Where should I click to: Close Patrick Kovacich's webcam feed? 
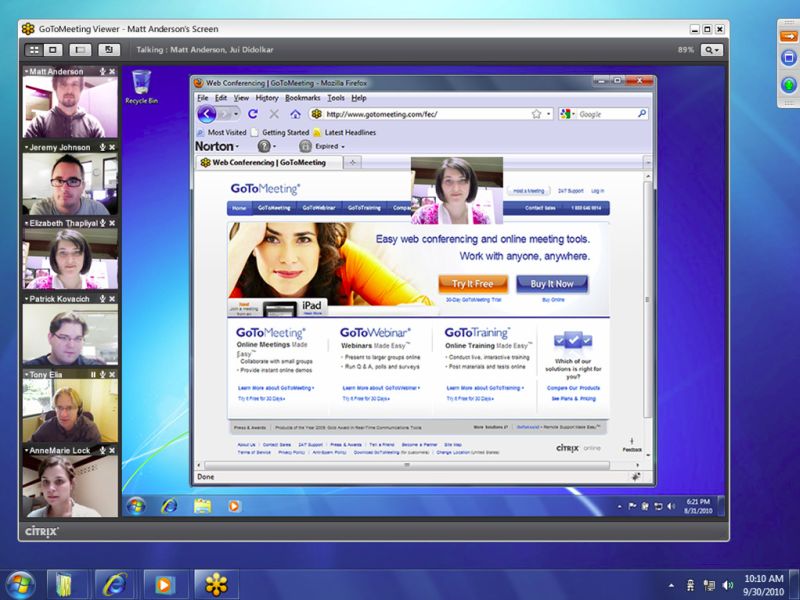tap(112, 299)
